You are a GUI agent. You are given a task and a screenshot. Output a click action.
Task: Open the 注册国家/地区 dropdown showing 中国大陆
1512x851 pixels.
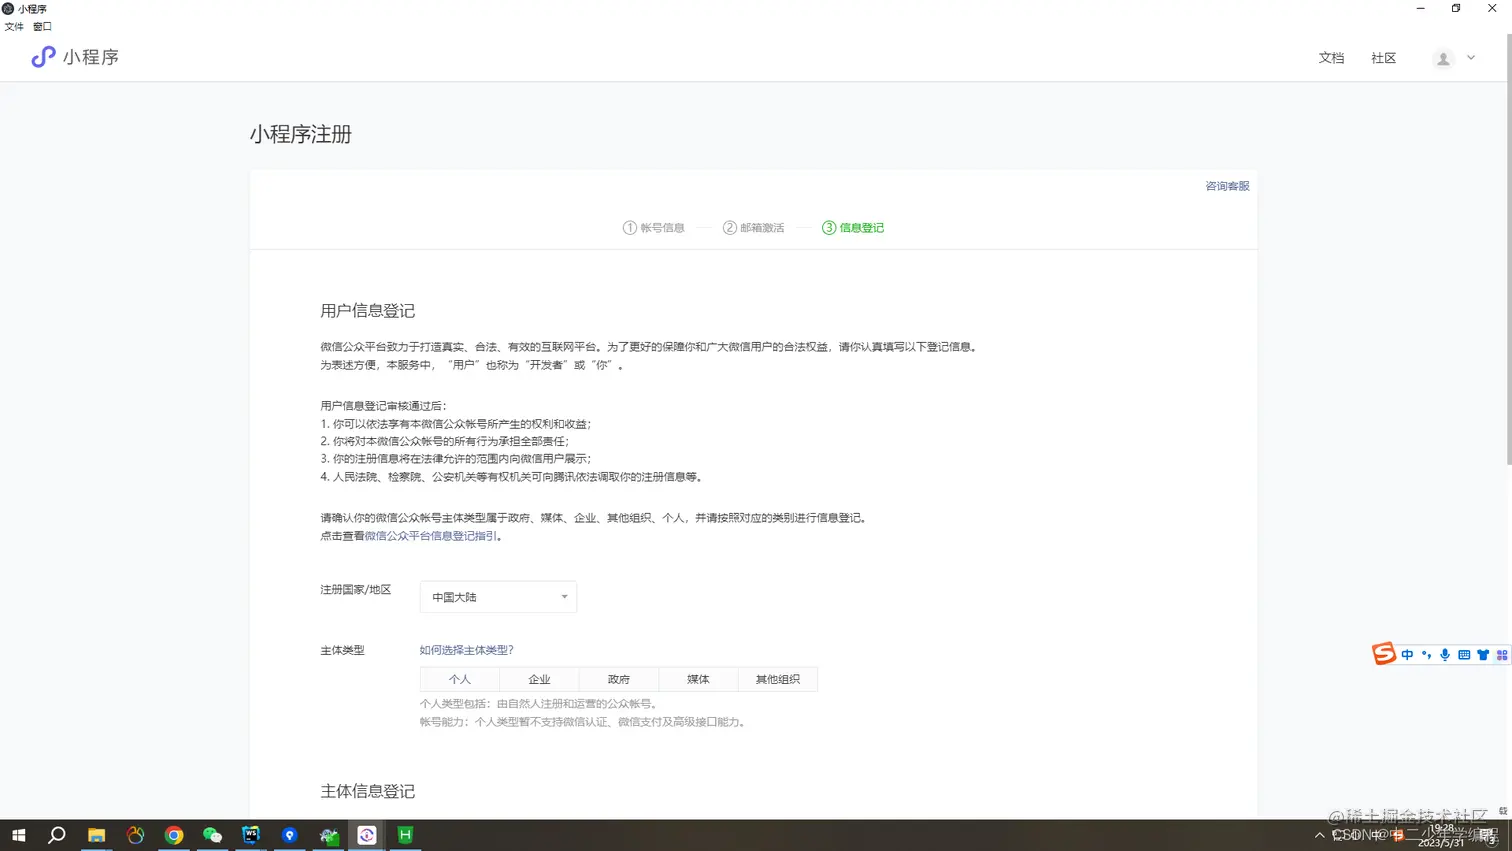tap(498, 597)
